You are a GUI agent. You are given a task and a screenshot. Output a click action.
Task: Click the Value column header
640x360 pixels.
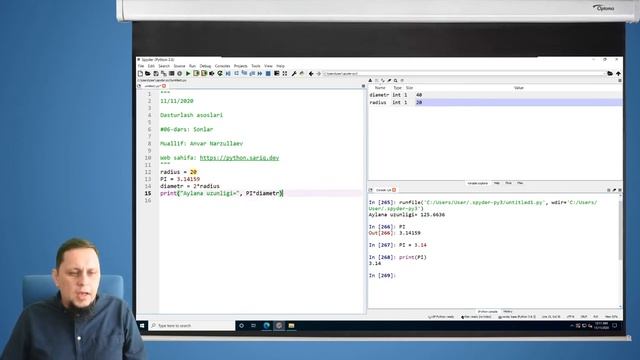pos(519,88)
